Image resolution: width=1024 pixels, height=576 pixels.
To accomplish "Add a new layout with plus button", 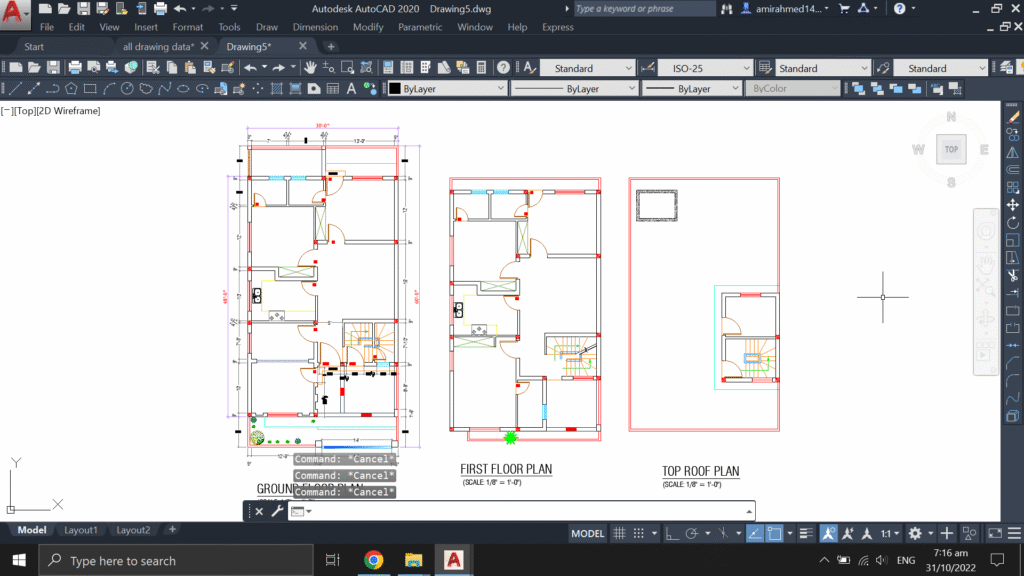I will [x=172, y=530].
